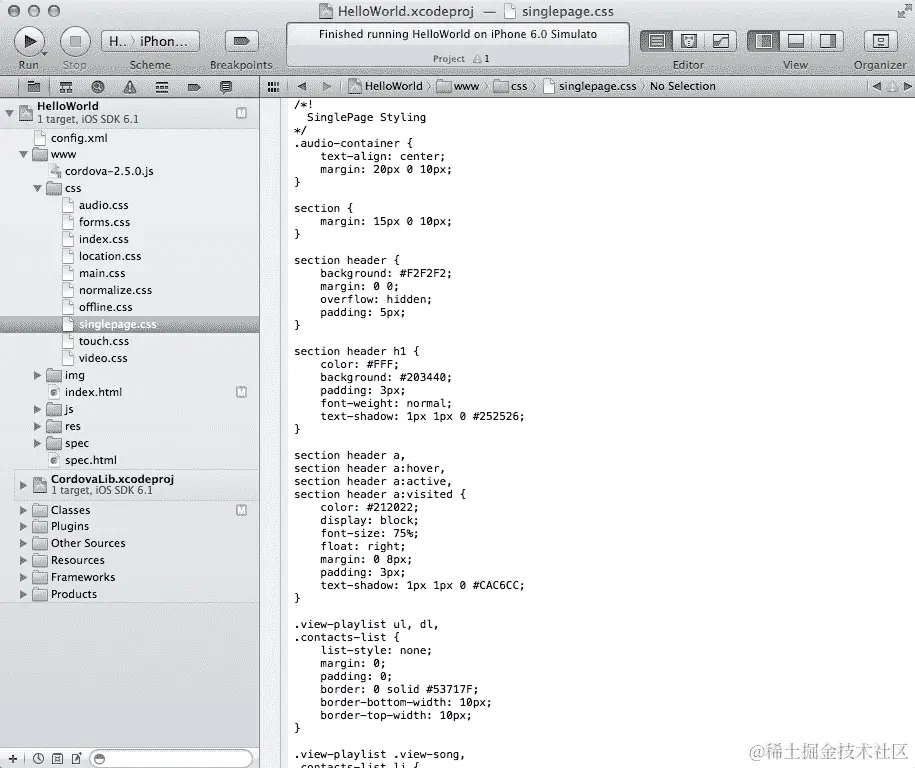Click No Selection in the jump bar
Screen dimensions: 915x768
pyautogui.click(x=682, y=86)
